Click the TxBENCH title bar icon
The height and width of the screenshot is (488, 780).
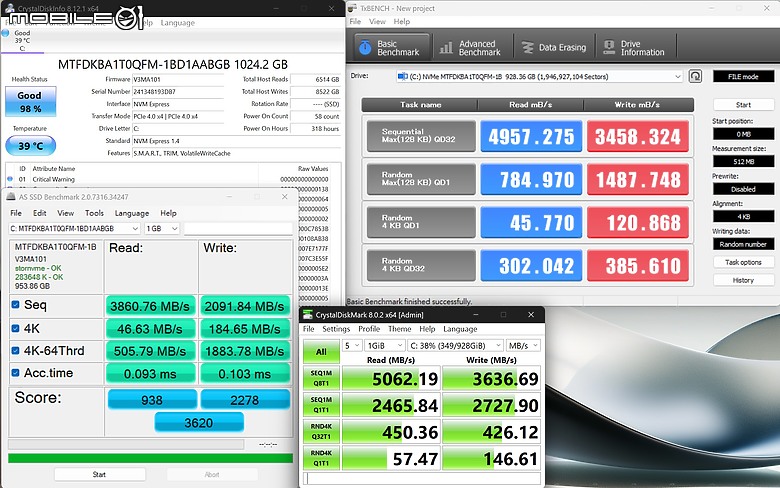(x=353, y=8)
